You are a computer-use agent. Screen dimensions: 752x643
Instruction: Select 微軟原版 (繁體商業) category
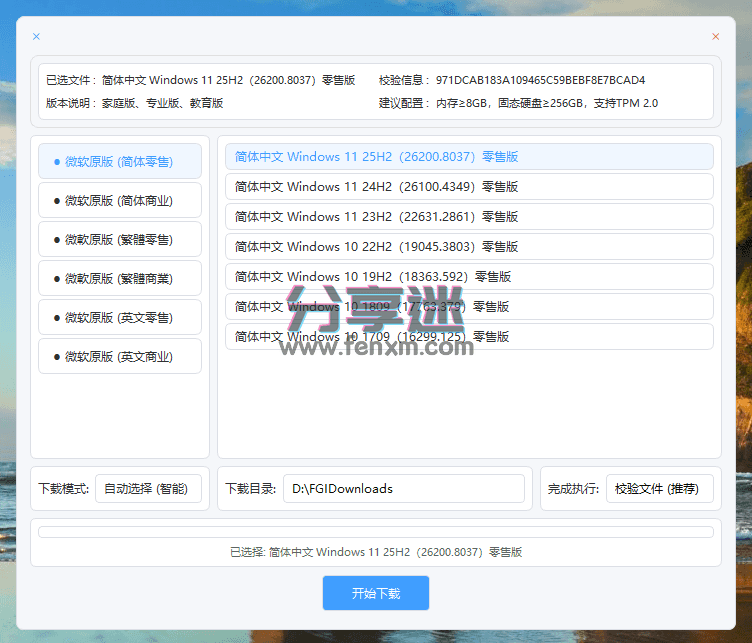point(120,279)
